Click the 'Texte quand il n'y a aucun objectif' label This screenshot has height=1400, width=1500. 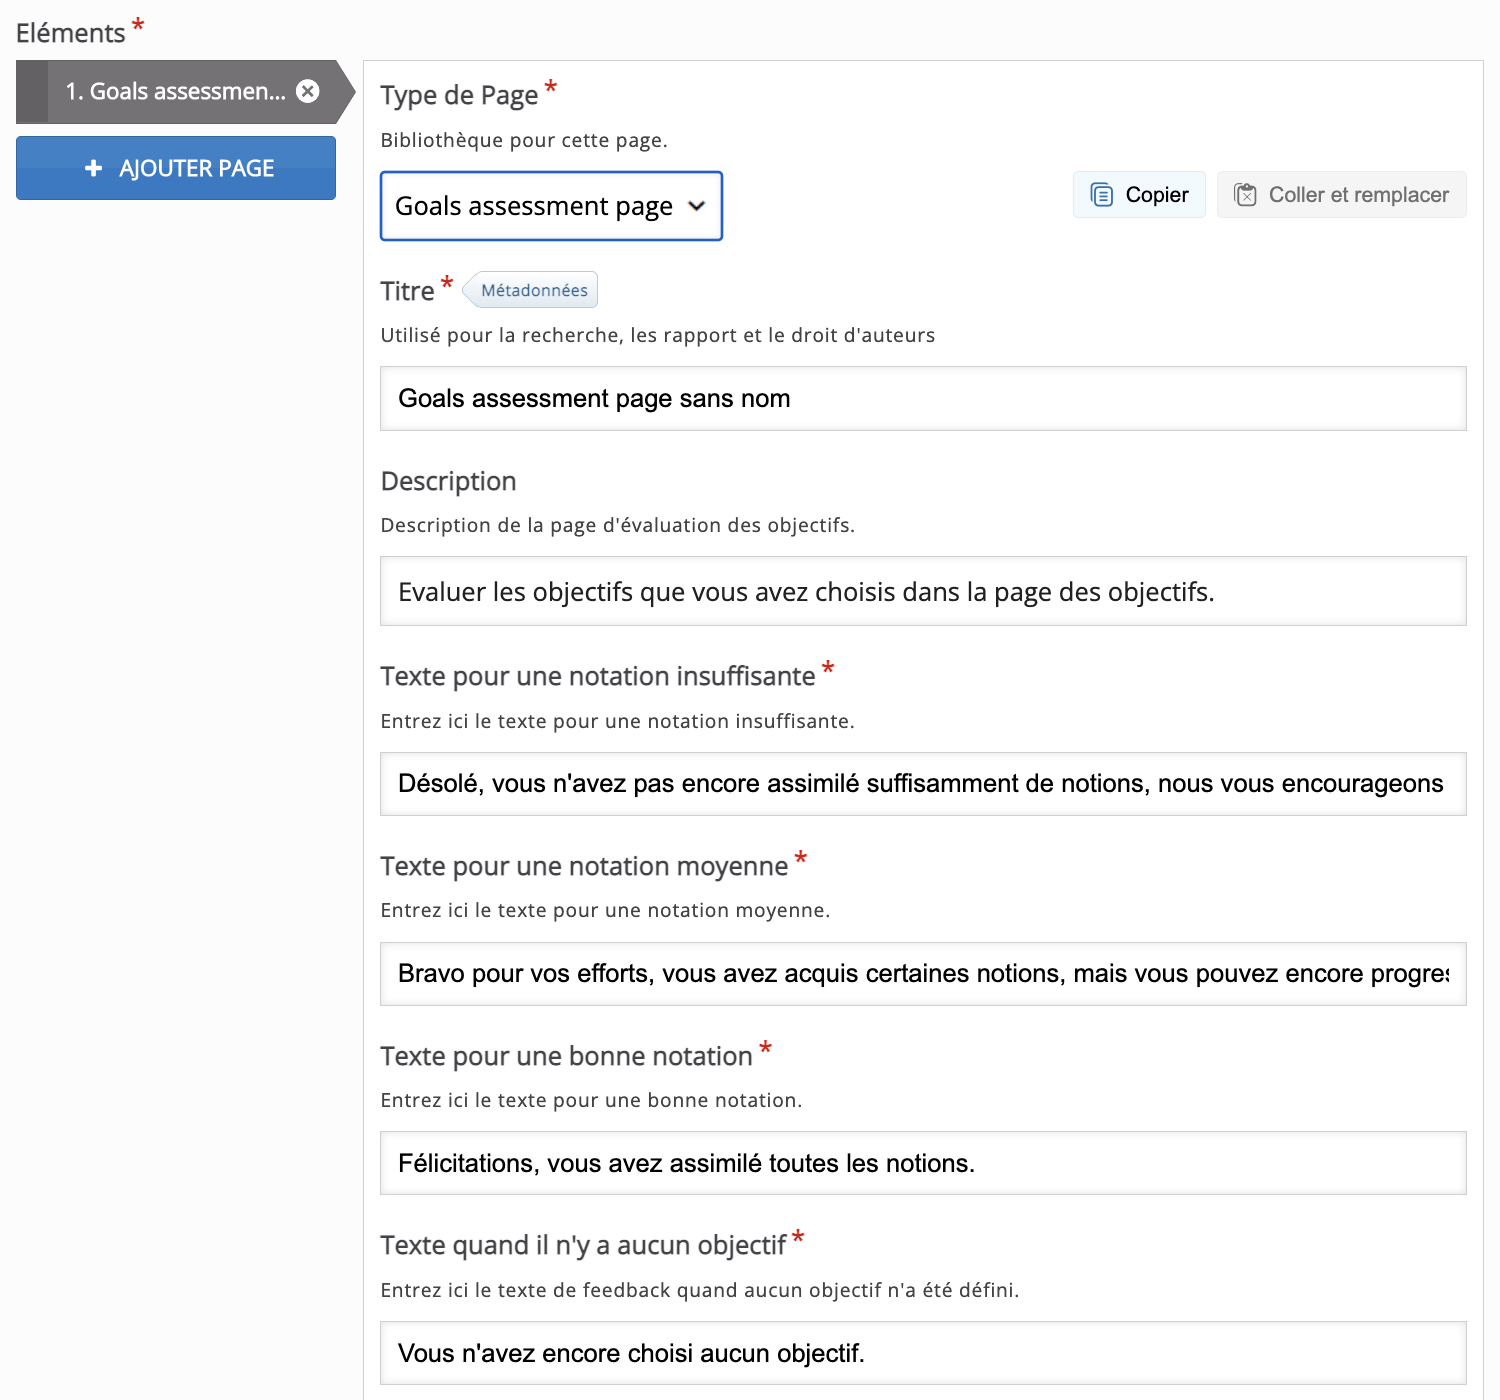point(582,1246)
